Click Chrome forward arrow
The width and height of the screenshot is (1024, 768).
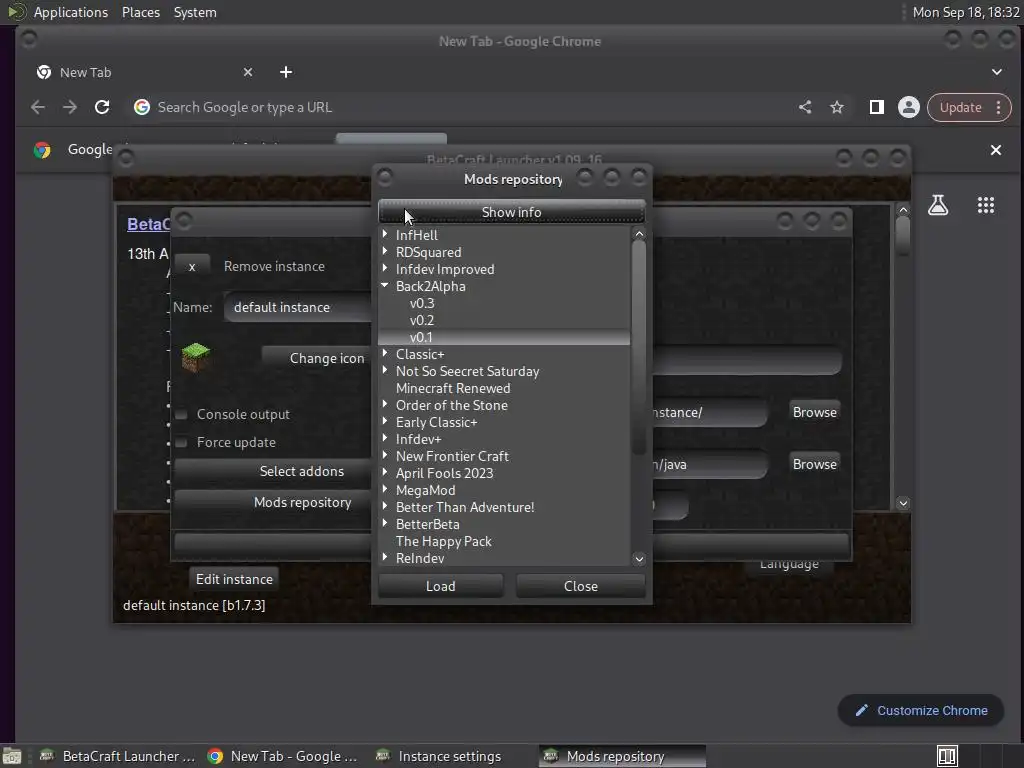coord(70,107)
